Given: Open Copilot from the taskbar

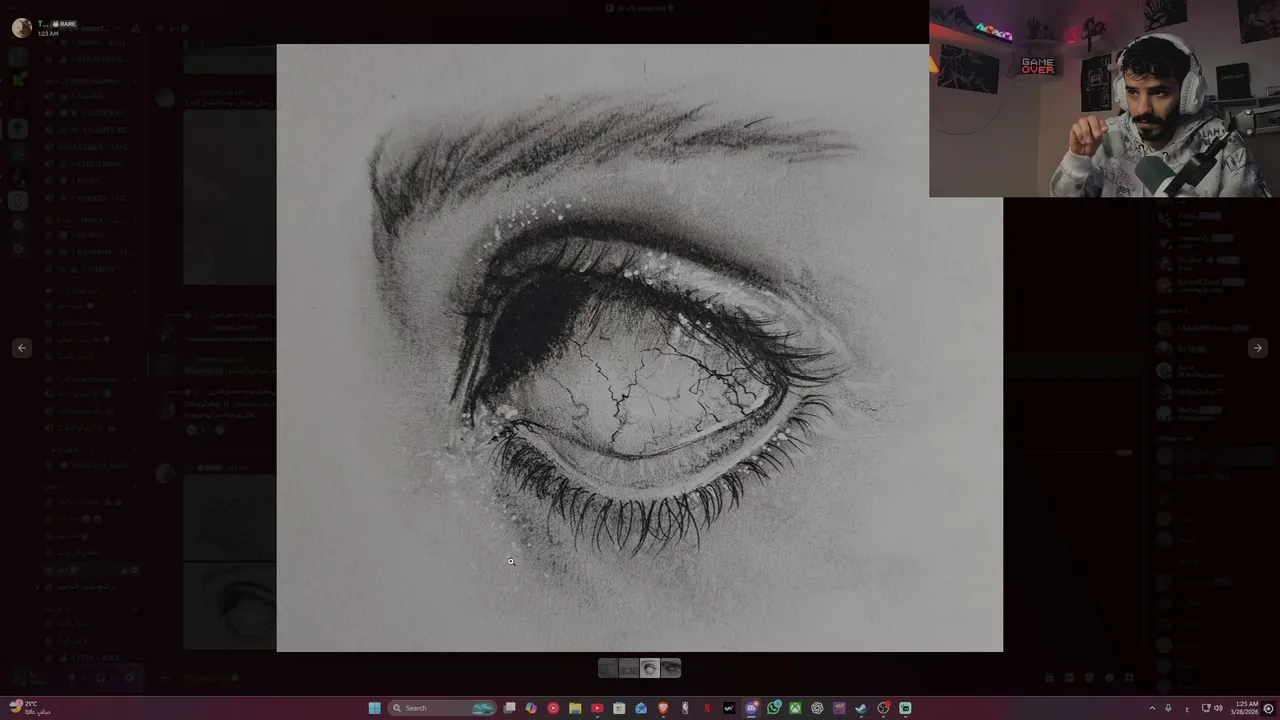Looking at the screenshot, I should (x=531, y=708).
